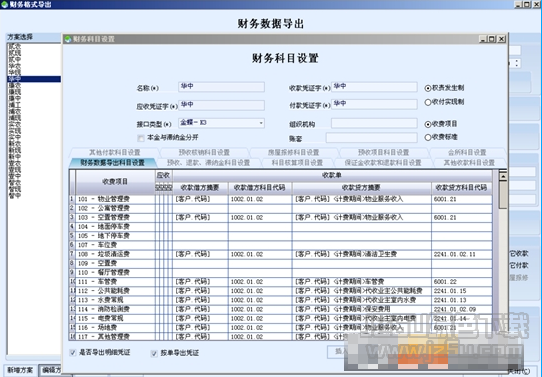The height and width of the screenshot is (377, 542).
Task: Click the 财务格式导出 main window icon
Action: point(4,4)
